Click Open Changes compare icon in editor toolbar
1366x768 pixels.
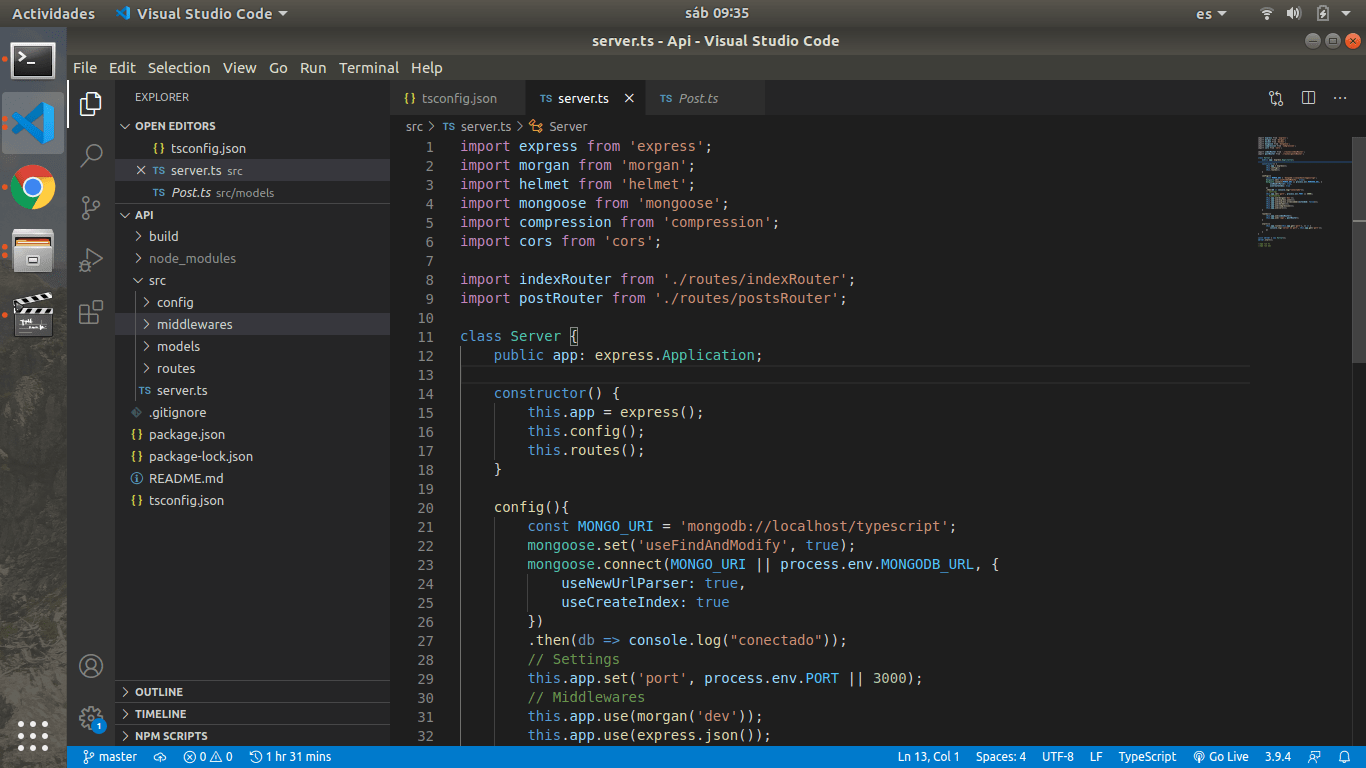tap(1276, 98)
